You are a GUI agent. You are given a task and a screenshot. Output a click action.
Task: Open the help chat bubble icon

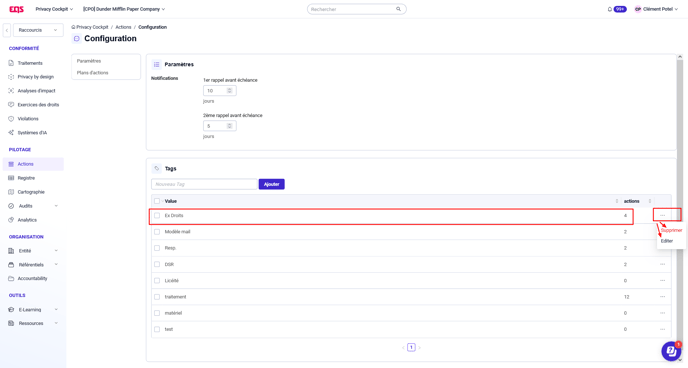tap(671, 350)
